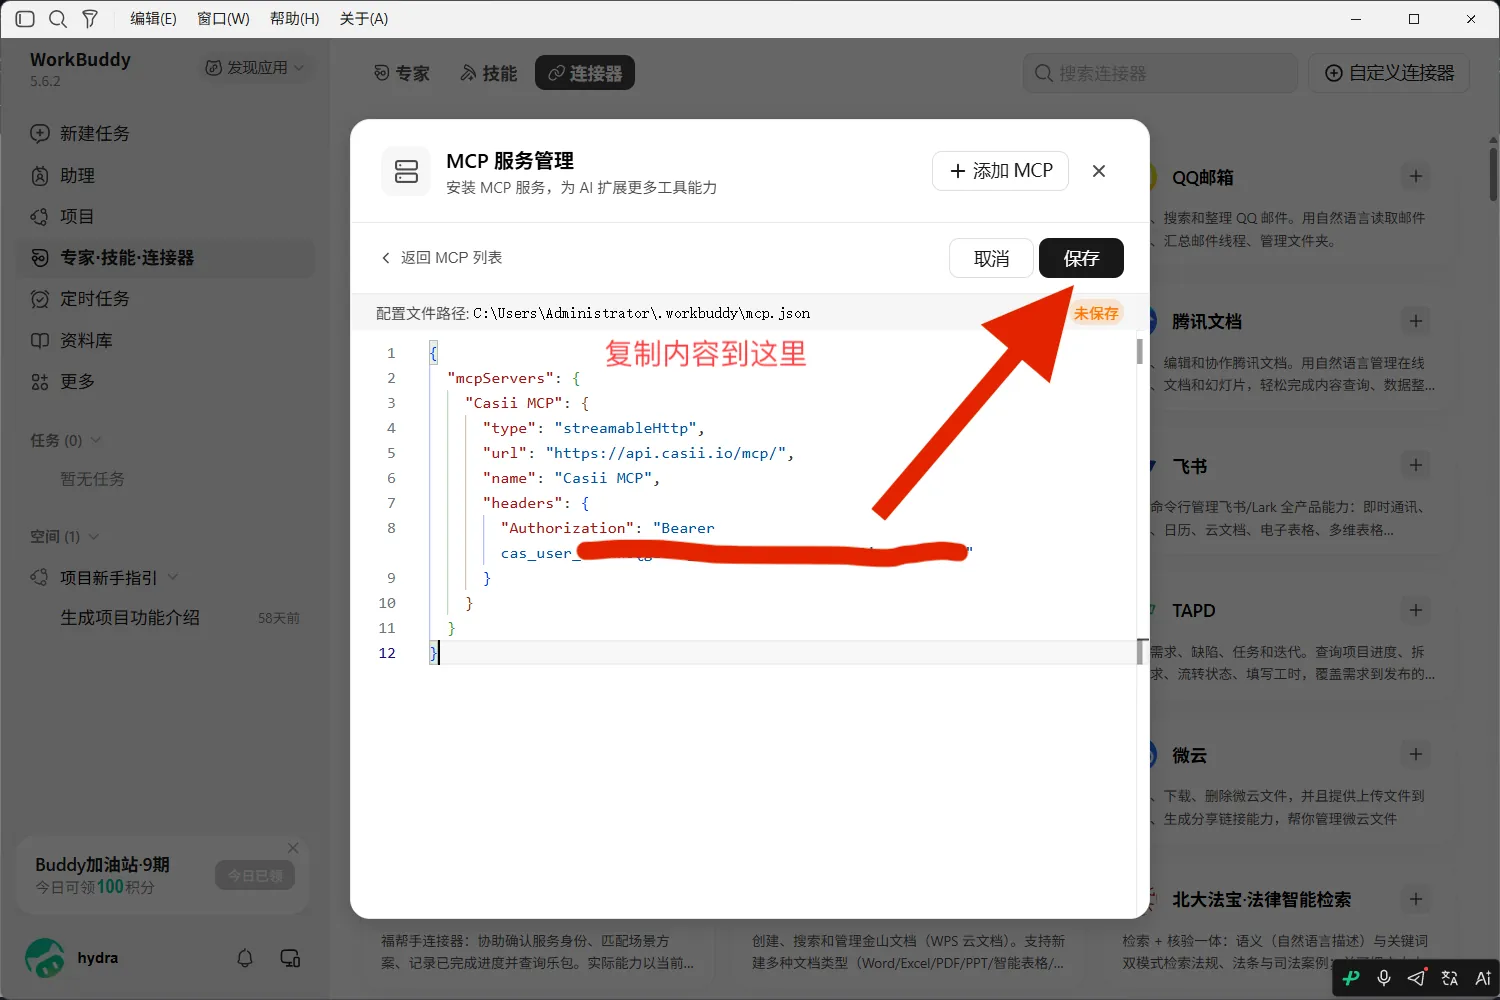Open the 生成项目功能介绍 task row
The width and height of the screenshot is (1500, 1000).
(166, 618)
